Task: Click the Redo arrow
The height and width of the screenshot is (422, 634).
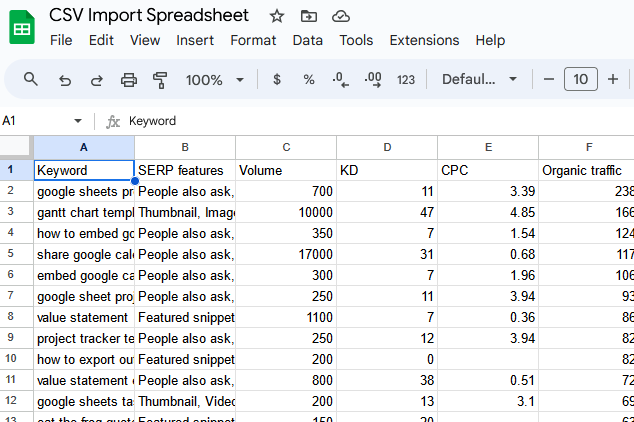Action: (x=97, y=80)
